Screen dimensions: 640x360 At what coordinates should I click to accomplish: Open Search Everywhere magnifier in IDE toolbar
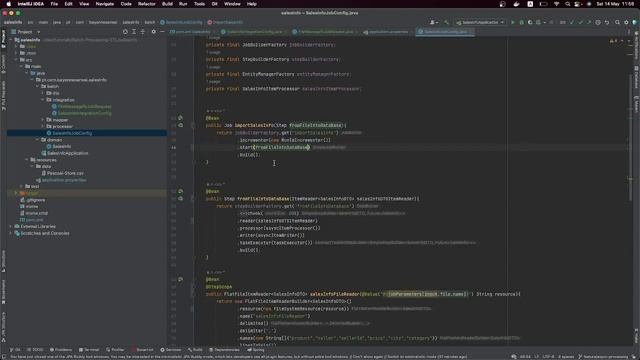pyautogui.click(x=617, y=22)
